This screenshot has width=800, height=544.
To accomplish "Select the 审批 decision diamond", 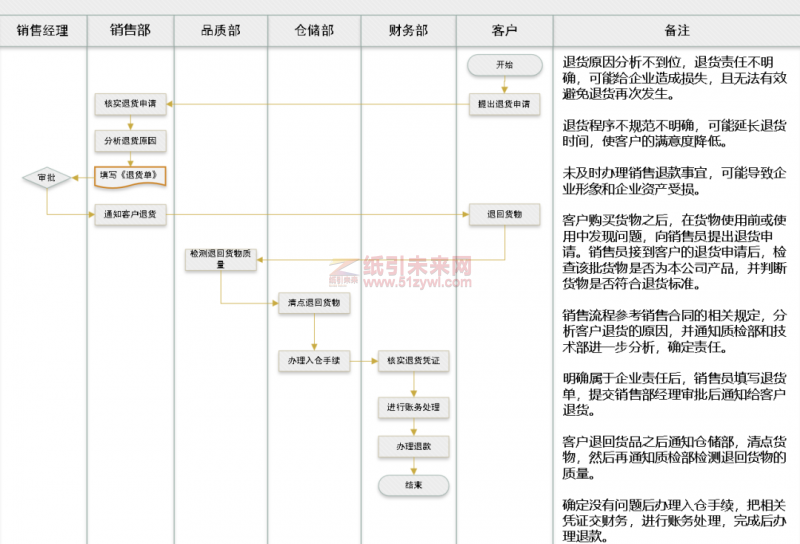I will (46, 178).
